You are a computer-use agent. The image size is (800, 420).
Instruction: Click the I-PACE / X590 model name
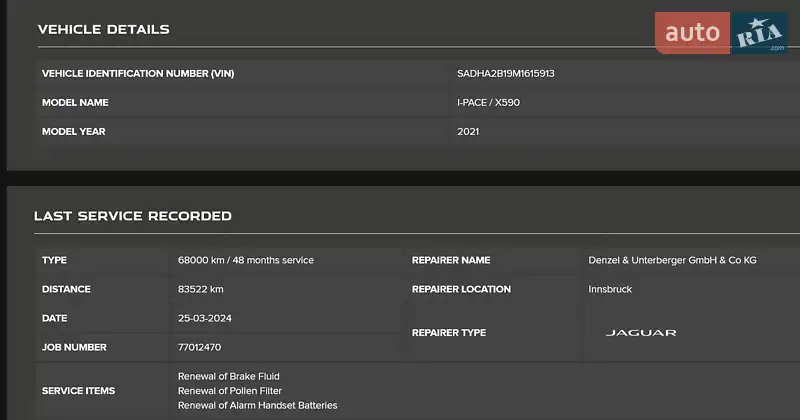(x=488, y=103)
